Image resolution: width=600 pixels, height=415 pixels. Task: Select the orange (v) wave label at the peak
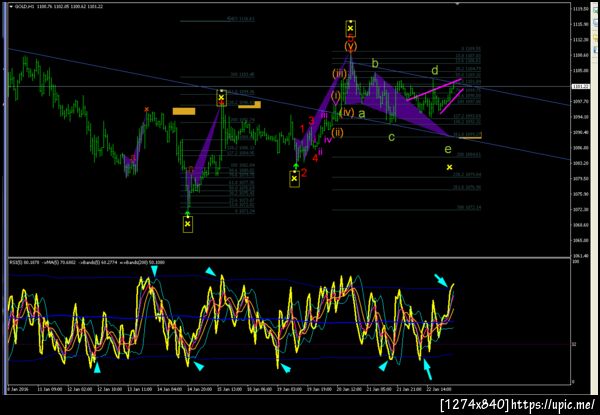pos(351,47)
